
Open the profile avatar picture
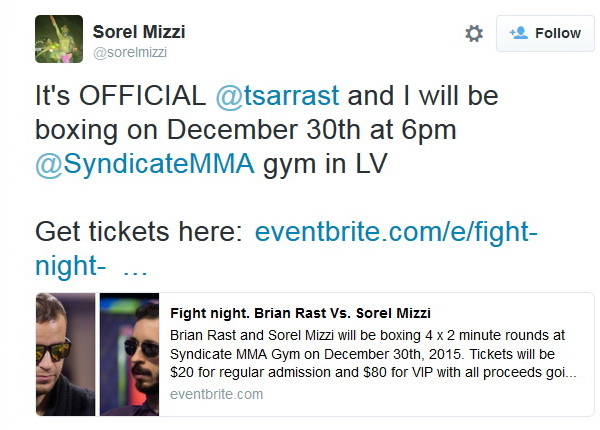tap(59, 39)
